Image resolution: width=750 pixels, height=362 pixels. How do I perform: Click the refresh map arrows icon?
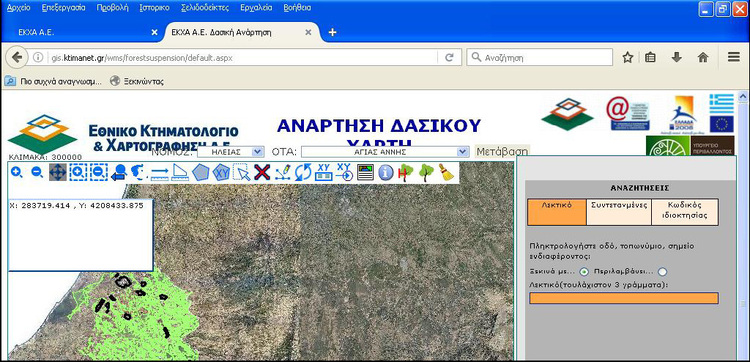303,172
